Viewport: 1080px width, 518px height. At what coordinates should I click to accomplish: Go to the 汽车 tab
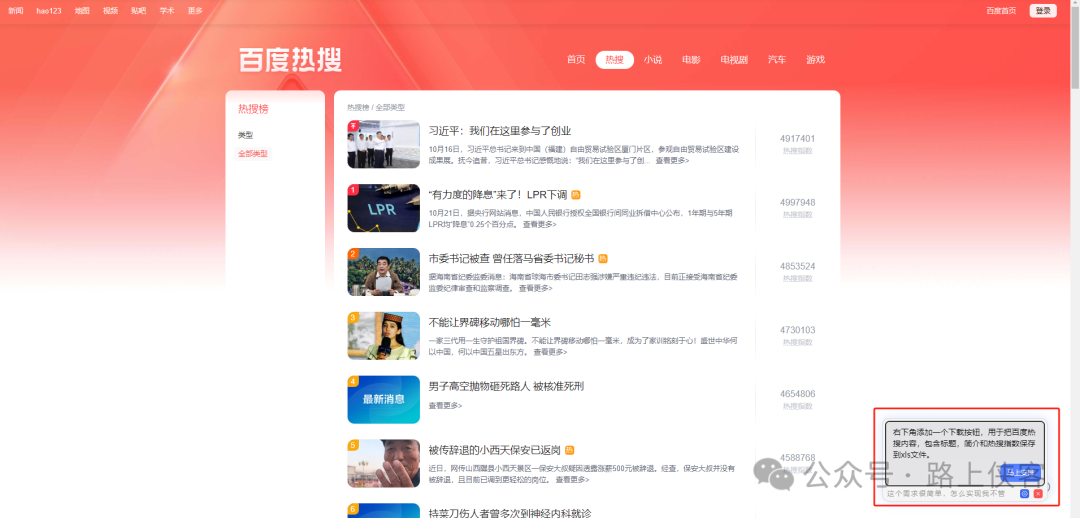pos(777,60)
